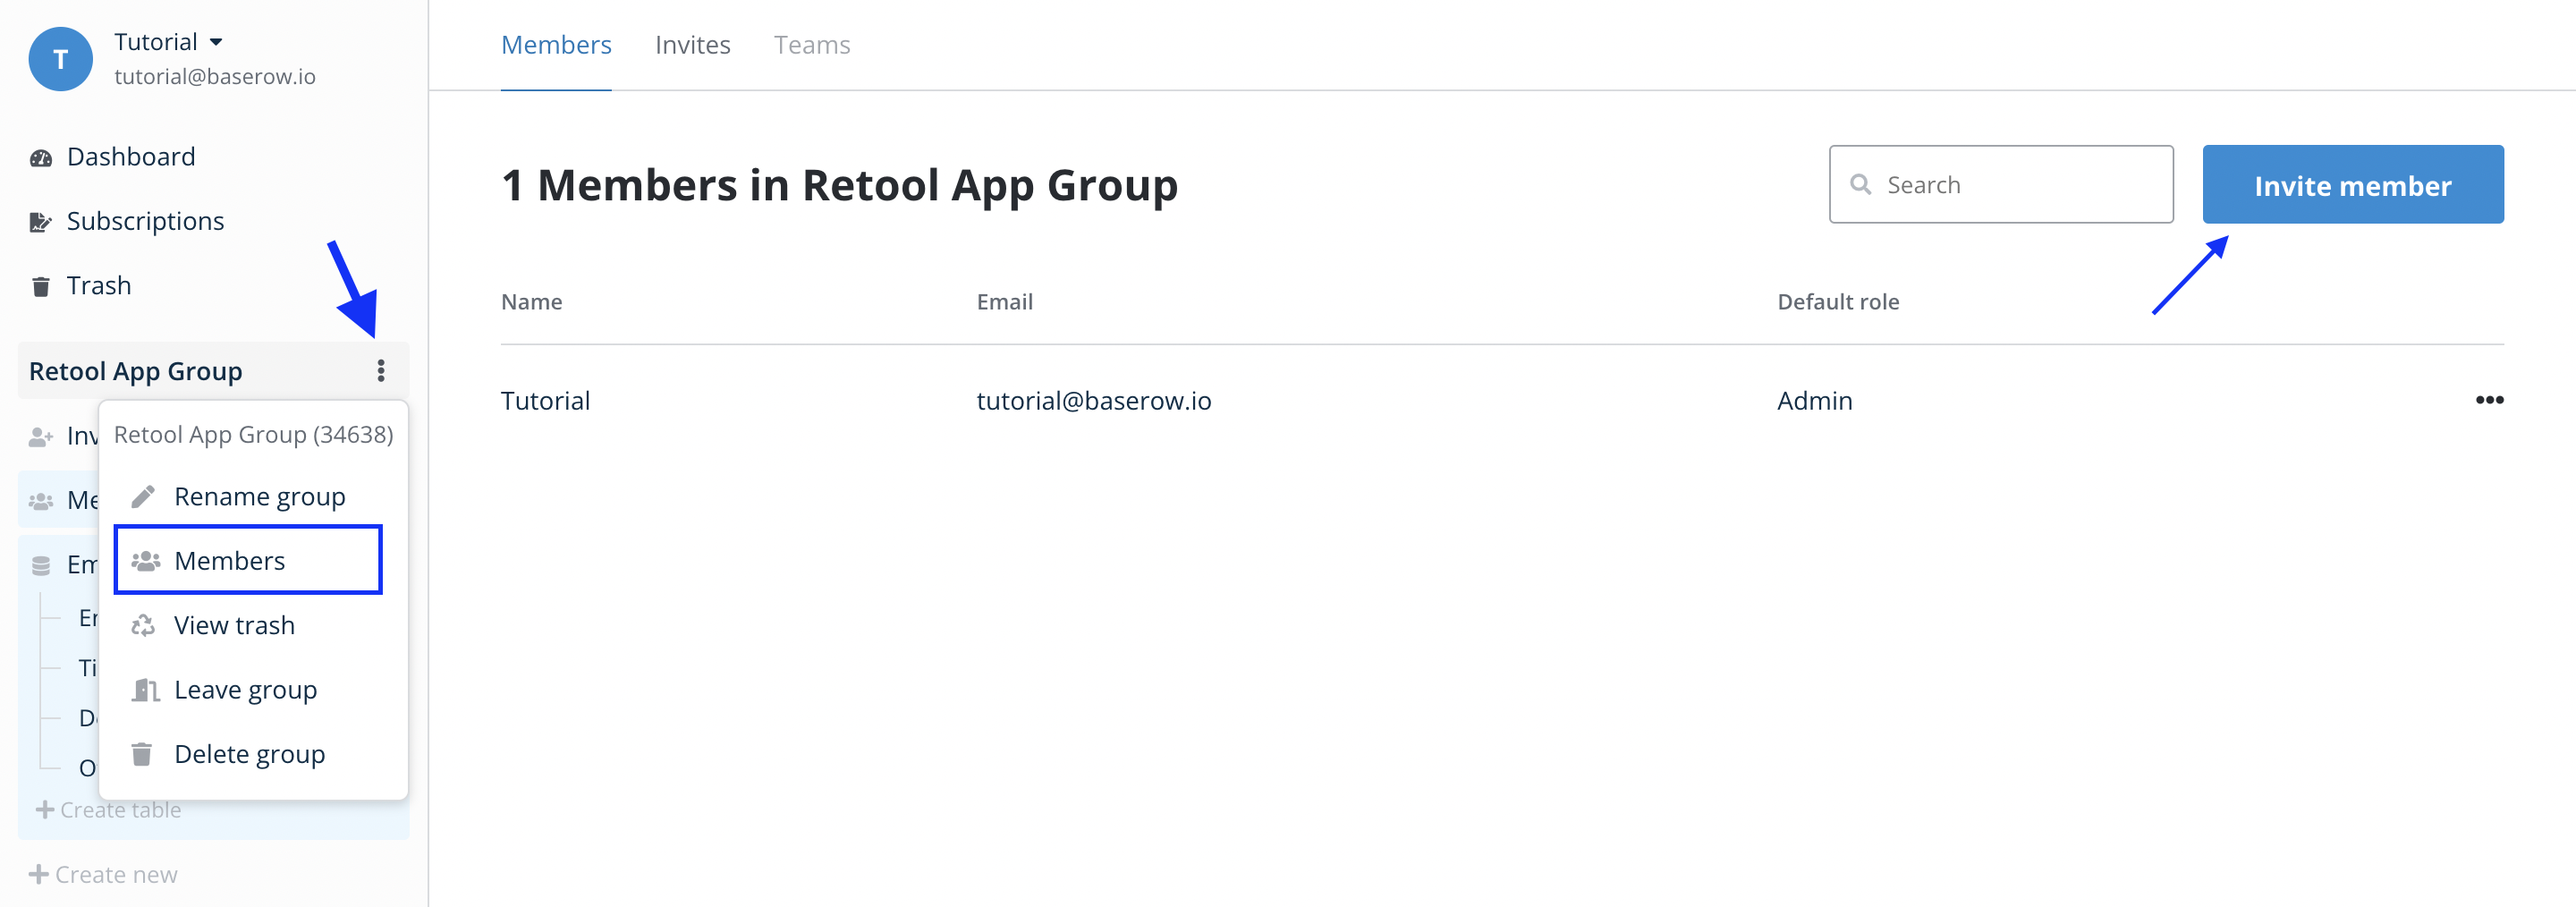Open the Dashboard sidebar item
This screenshot has height=907, width=2576.
tap(130, 157)
